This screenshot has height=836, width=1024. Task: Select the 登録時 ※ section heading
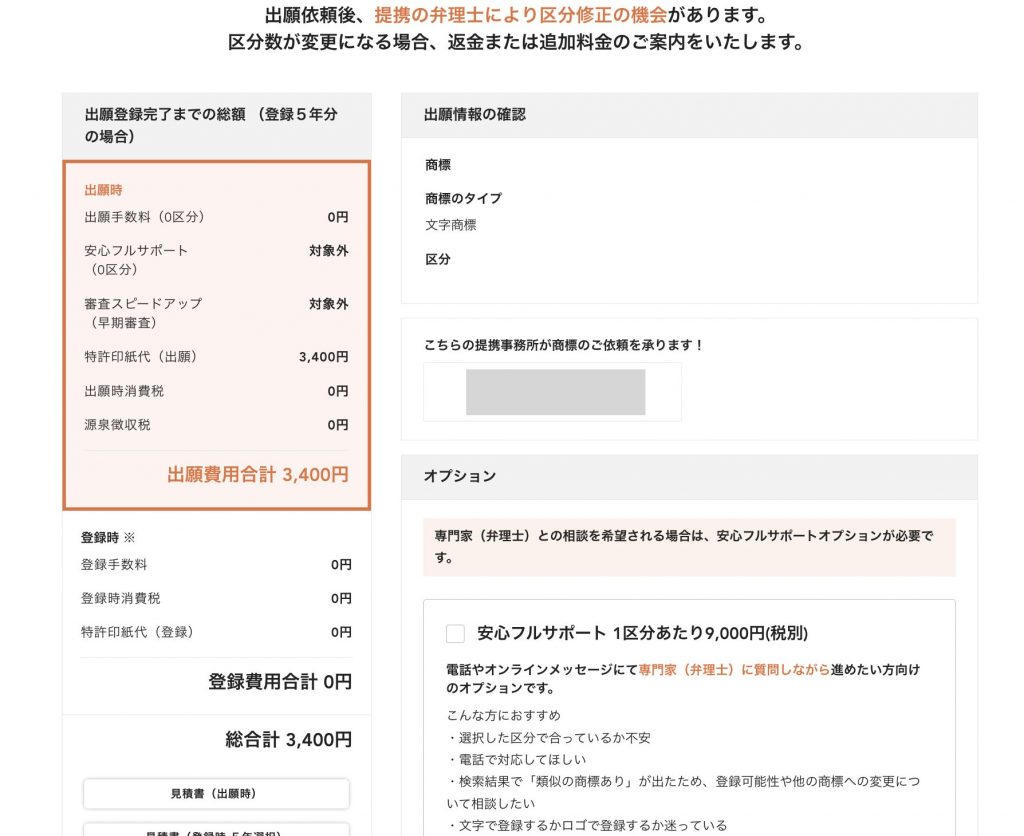(102, 538)
